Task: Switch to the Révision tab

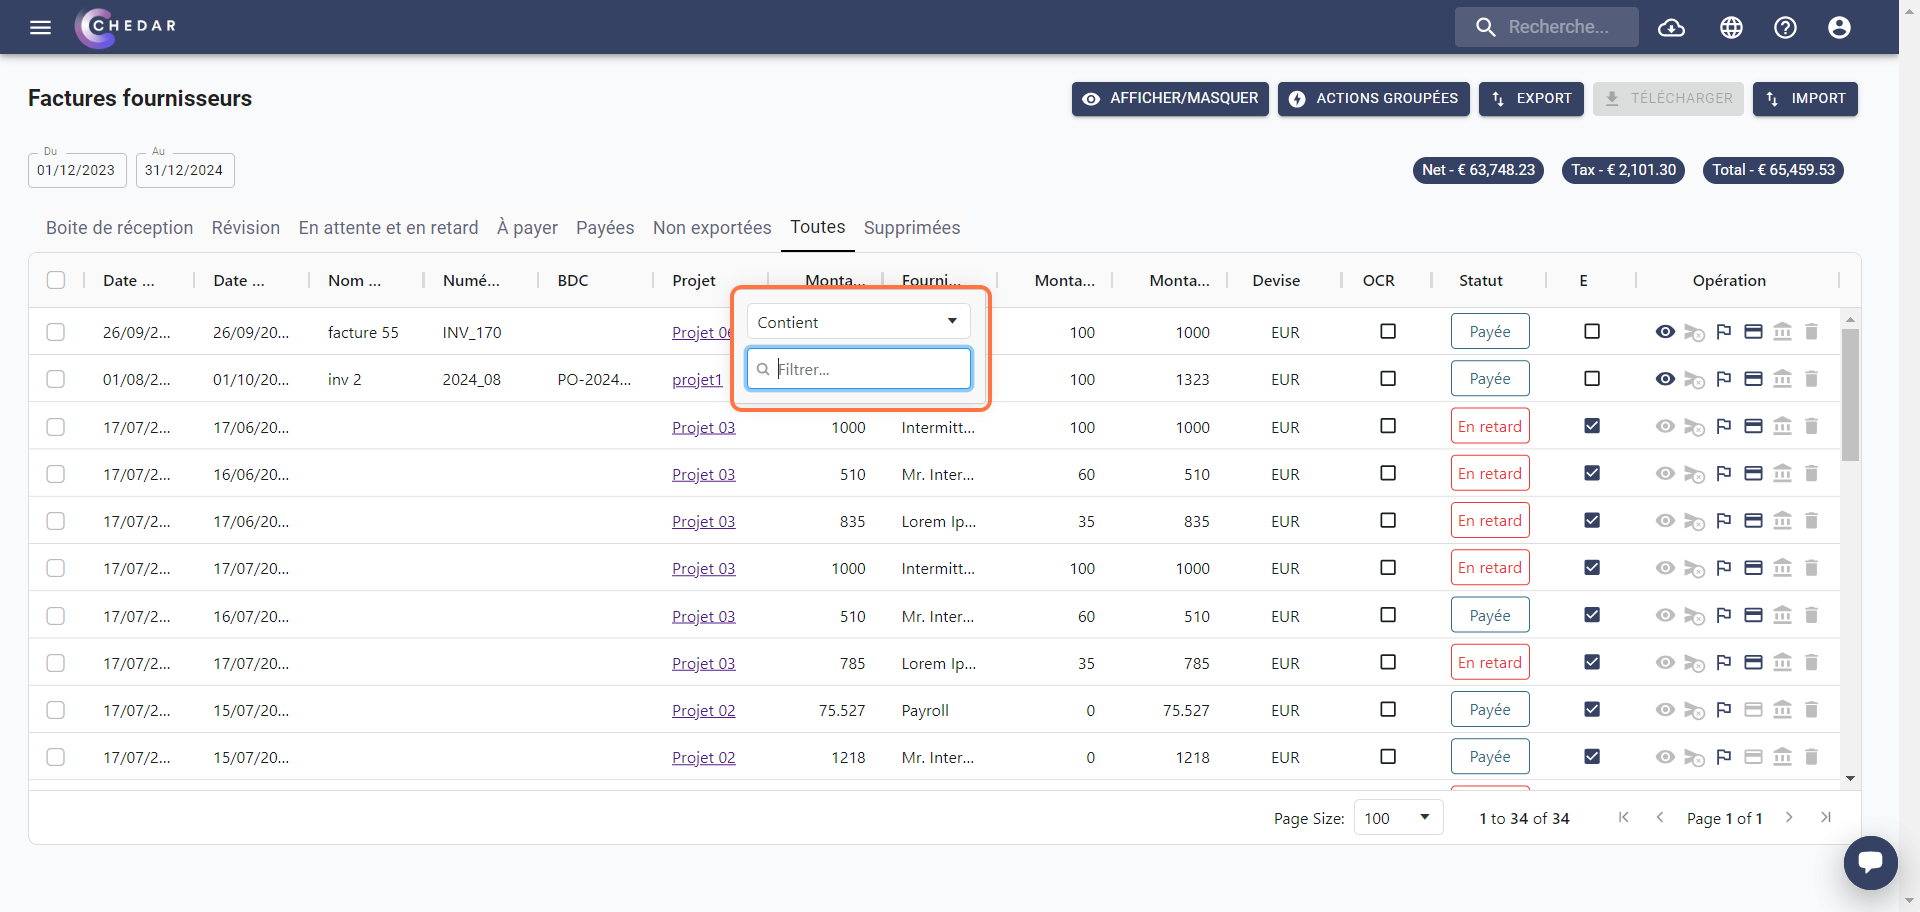Action: (x=246, y=228)
